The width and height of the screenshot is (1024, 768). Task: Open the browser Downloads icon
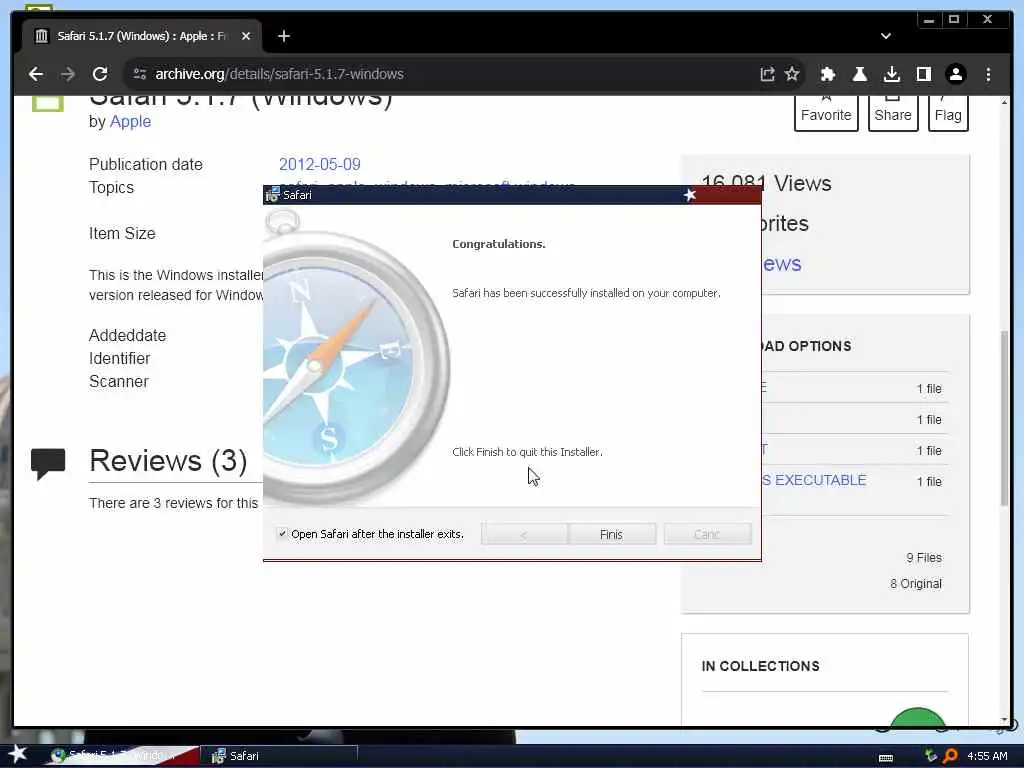point(891,74)
